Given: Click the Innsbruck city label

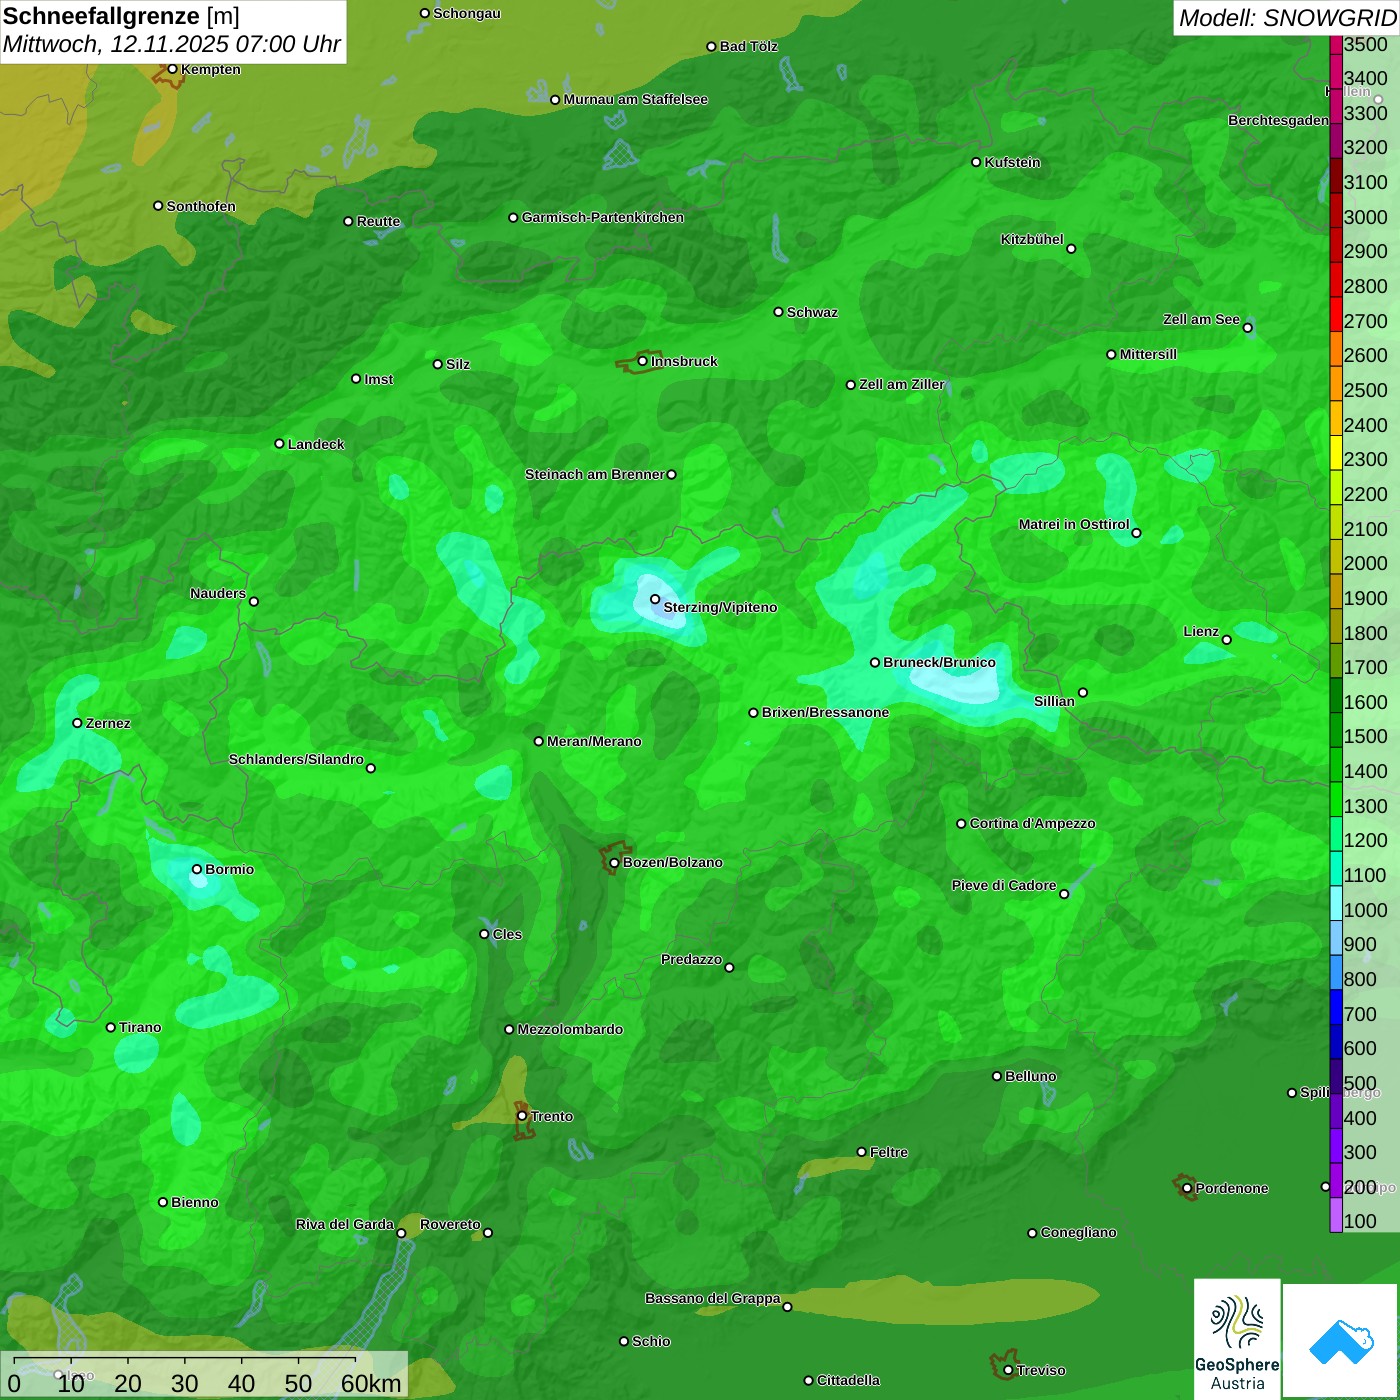Looking at the screenshot, I should [x=684, y=361].
